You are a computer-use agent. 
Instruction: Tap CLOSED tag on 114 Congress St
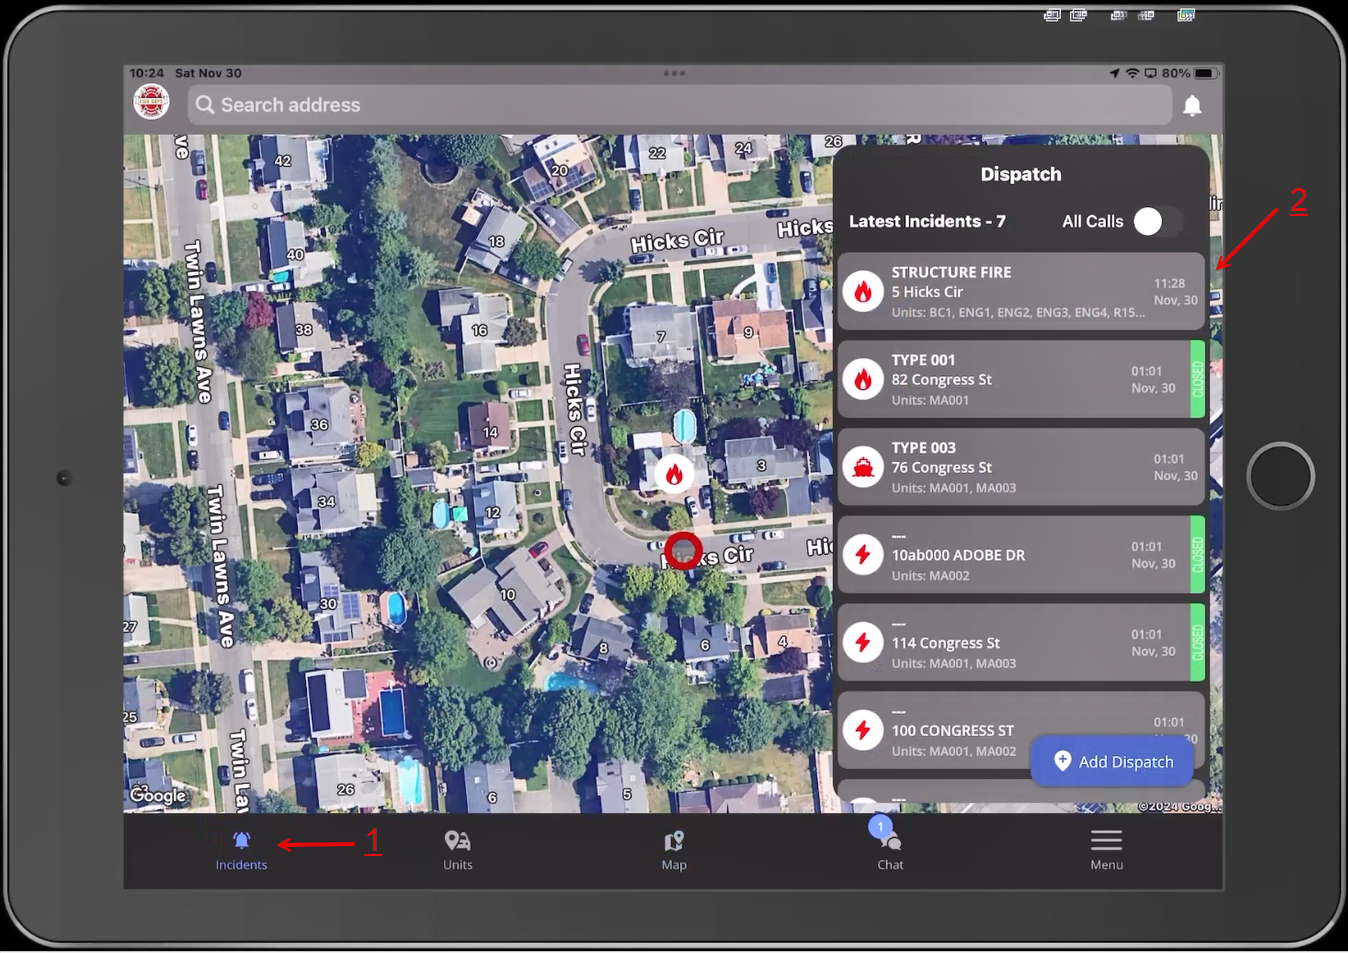(1197, 643)
